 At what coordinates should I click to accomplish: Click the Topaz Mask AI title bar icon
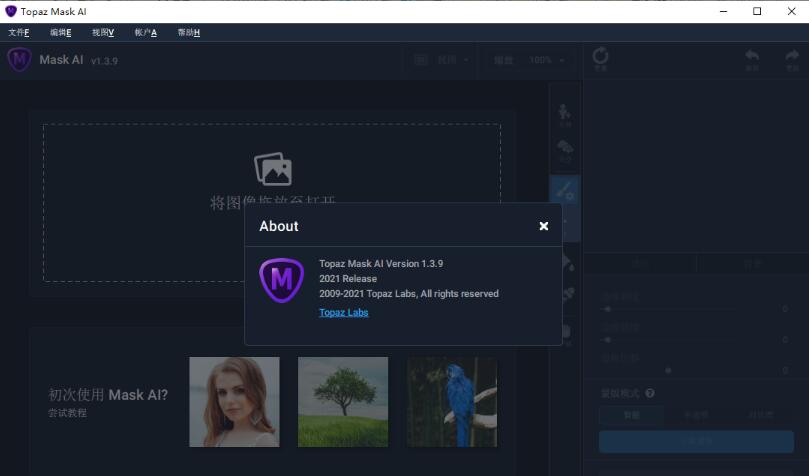click(x=11, y=11)
